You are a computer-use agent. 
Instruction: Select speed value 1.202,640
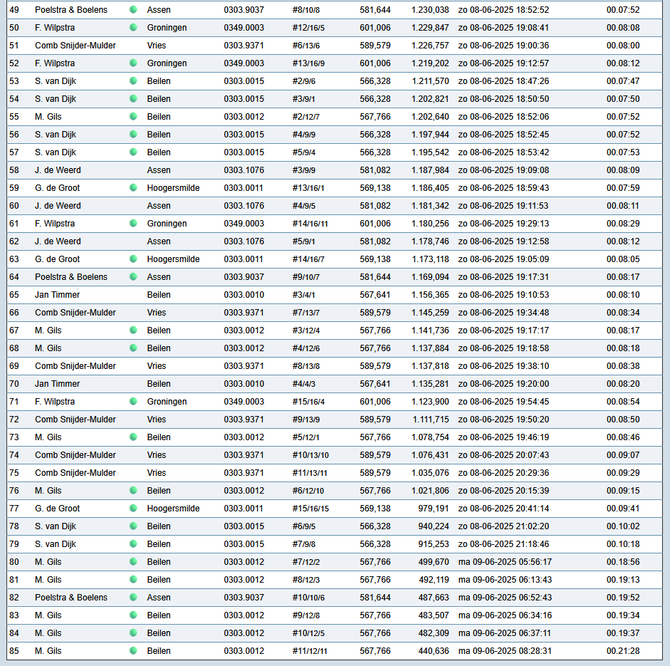coord(430,117)
